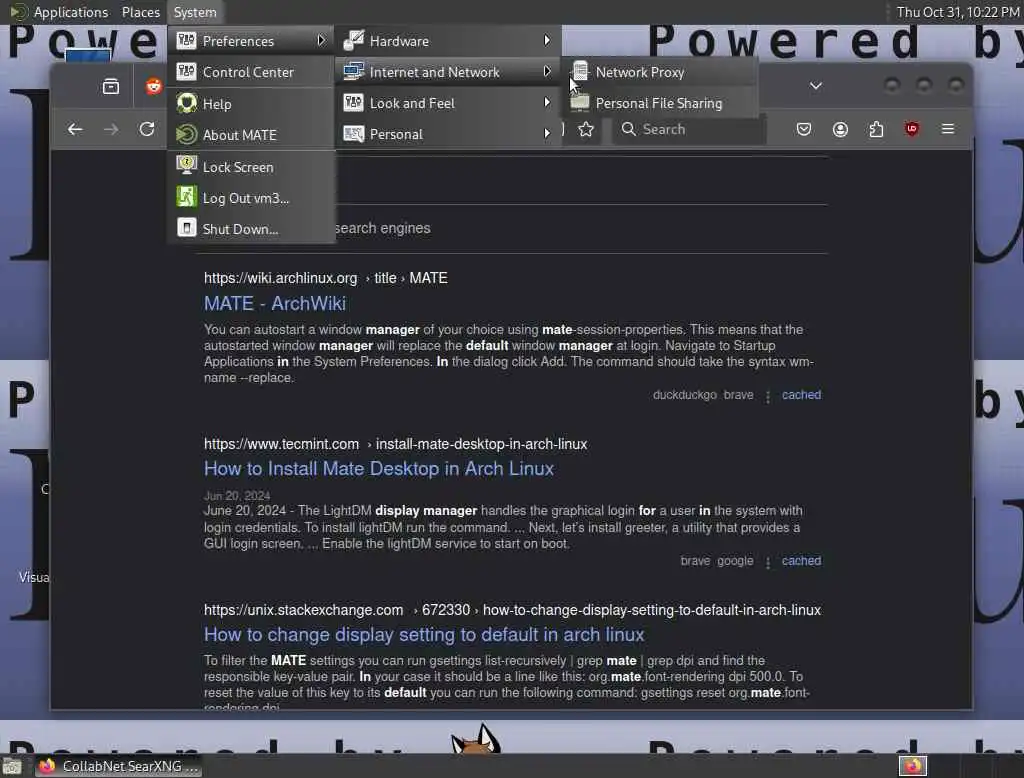
Task: Expand the arrow next to Look and Feel
Action: (x=547, y=103)
